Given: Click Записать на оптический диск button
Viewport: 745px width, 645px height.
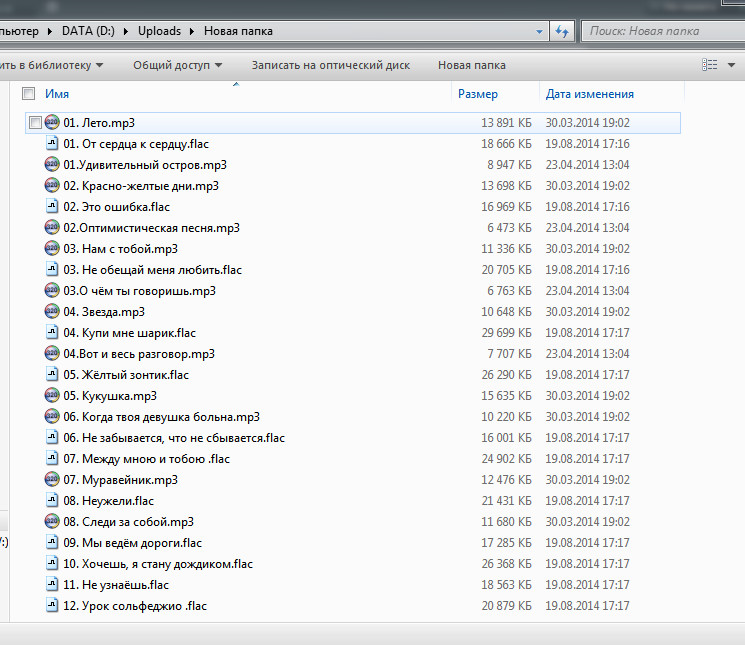Looking at the screenshot, I should (x=330, y=65).
